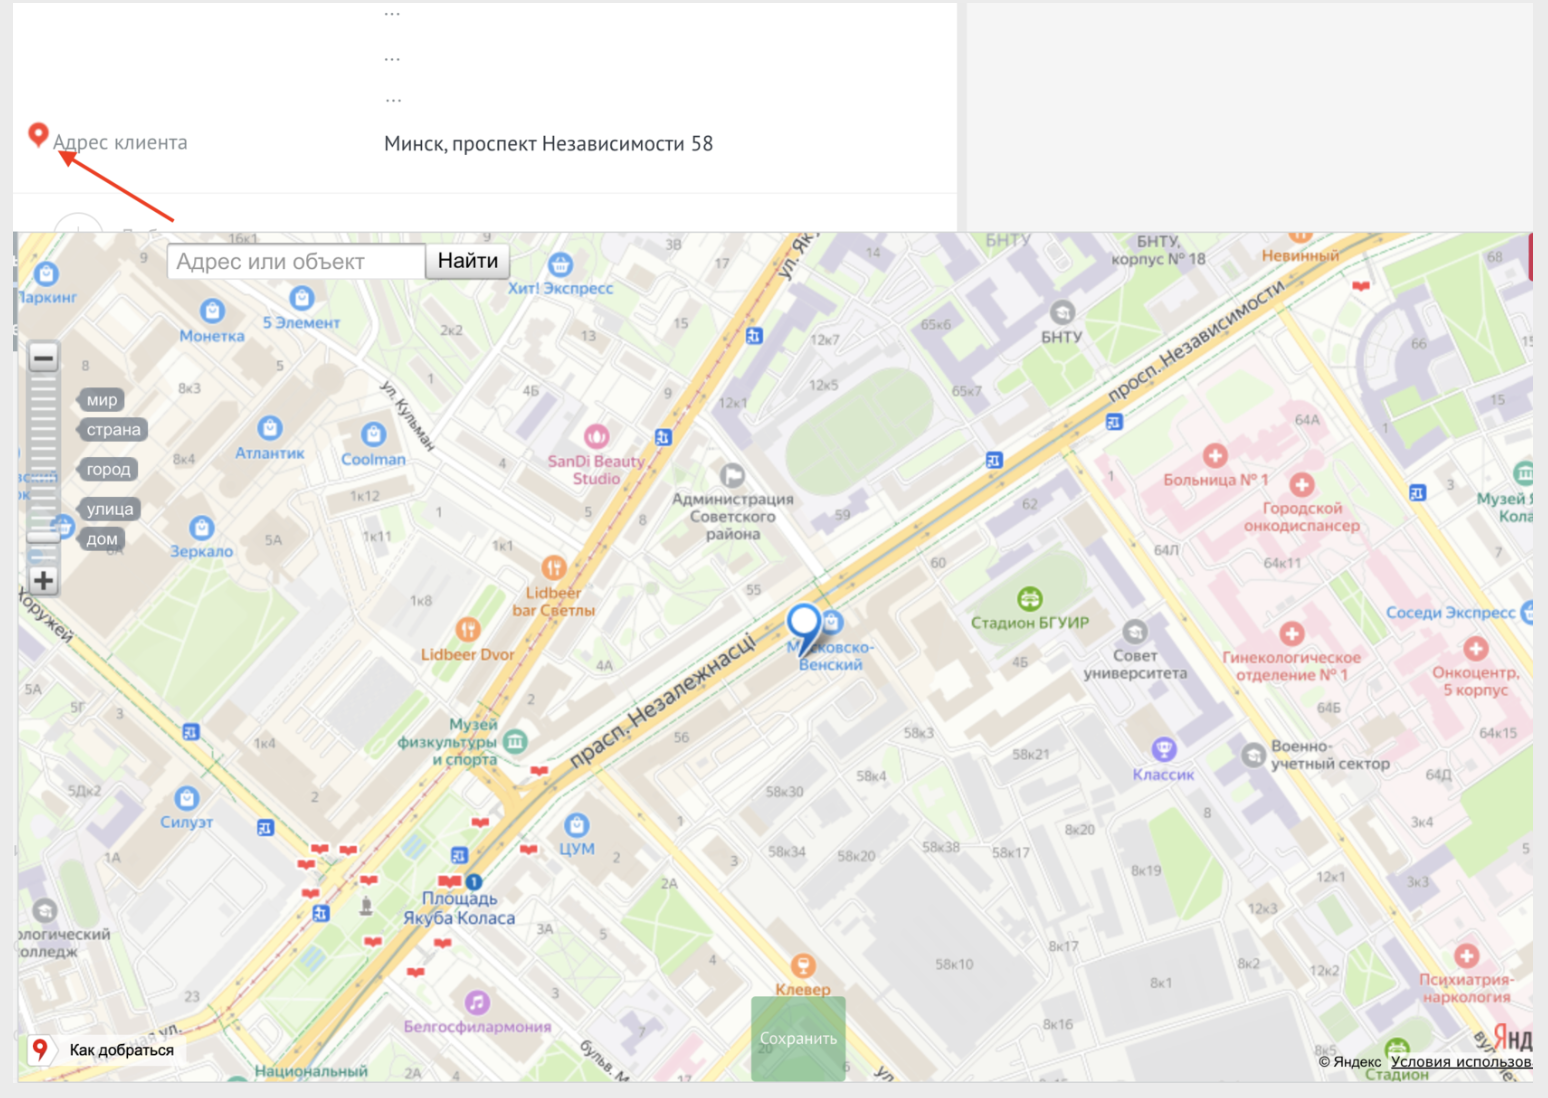This screenshot has width=1548, height=1098.
Task: Click the Coolman store icon
Action: [373, 434]
